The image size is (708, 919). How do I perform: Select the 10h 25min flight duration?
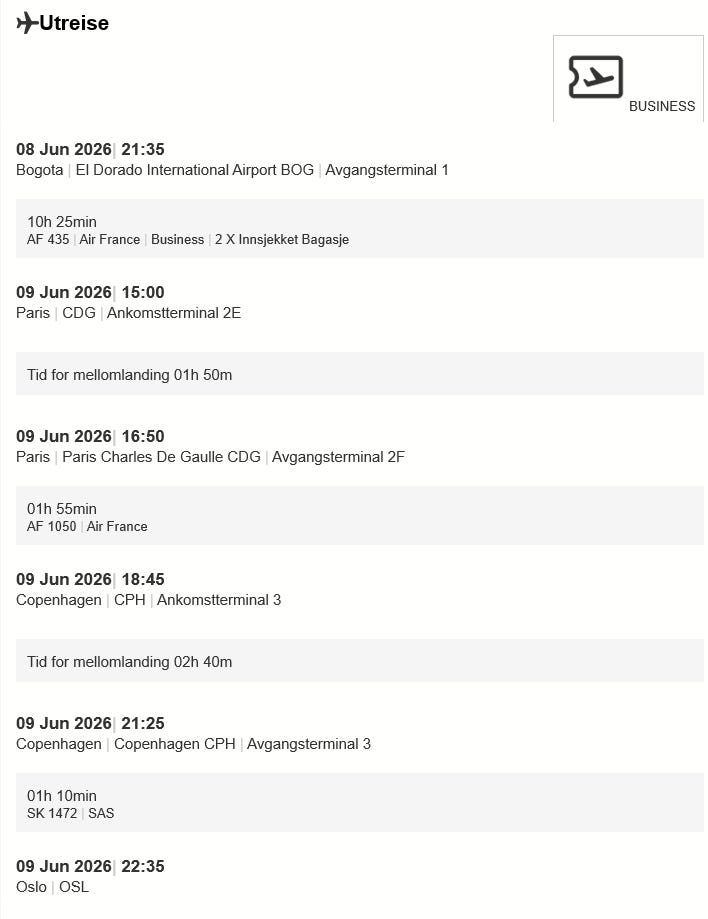[62, 222]
